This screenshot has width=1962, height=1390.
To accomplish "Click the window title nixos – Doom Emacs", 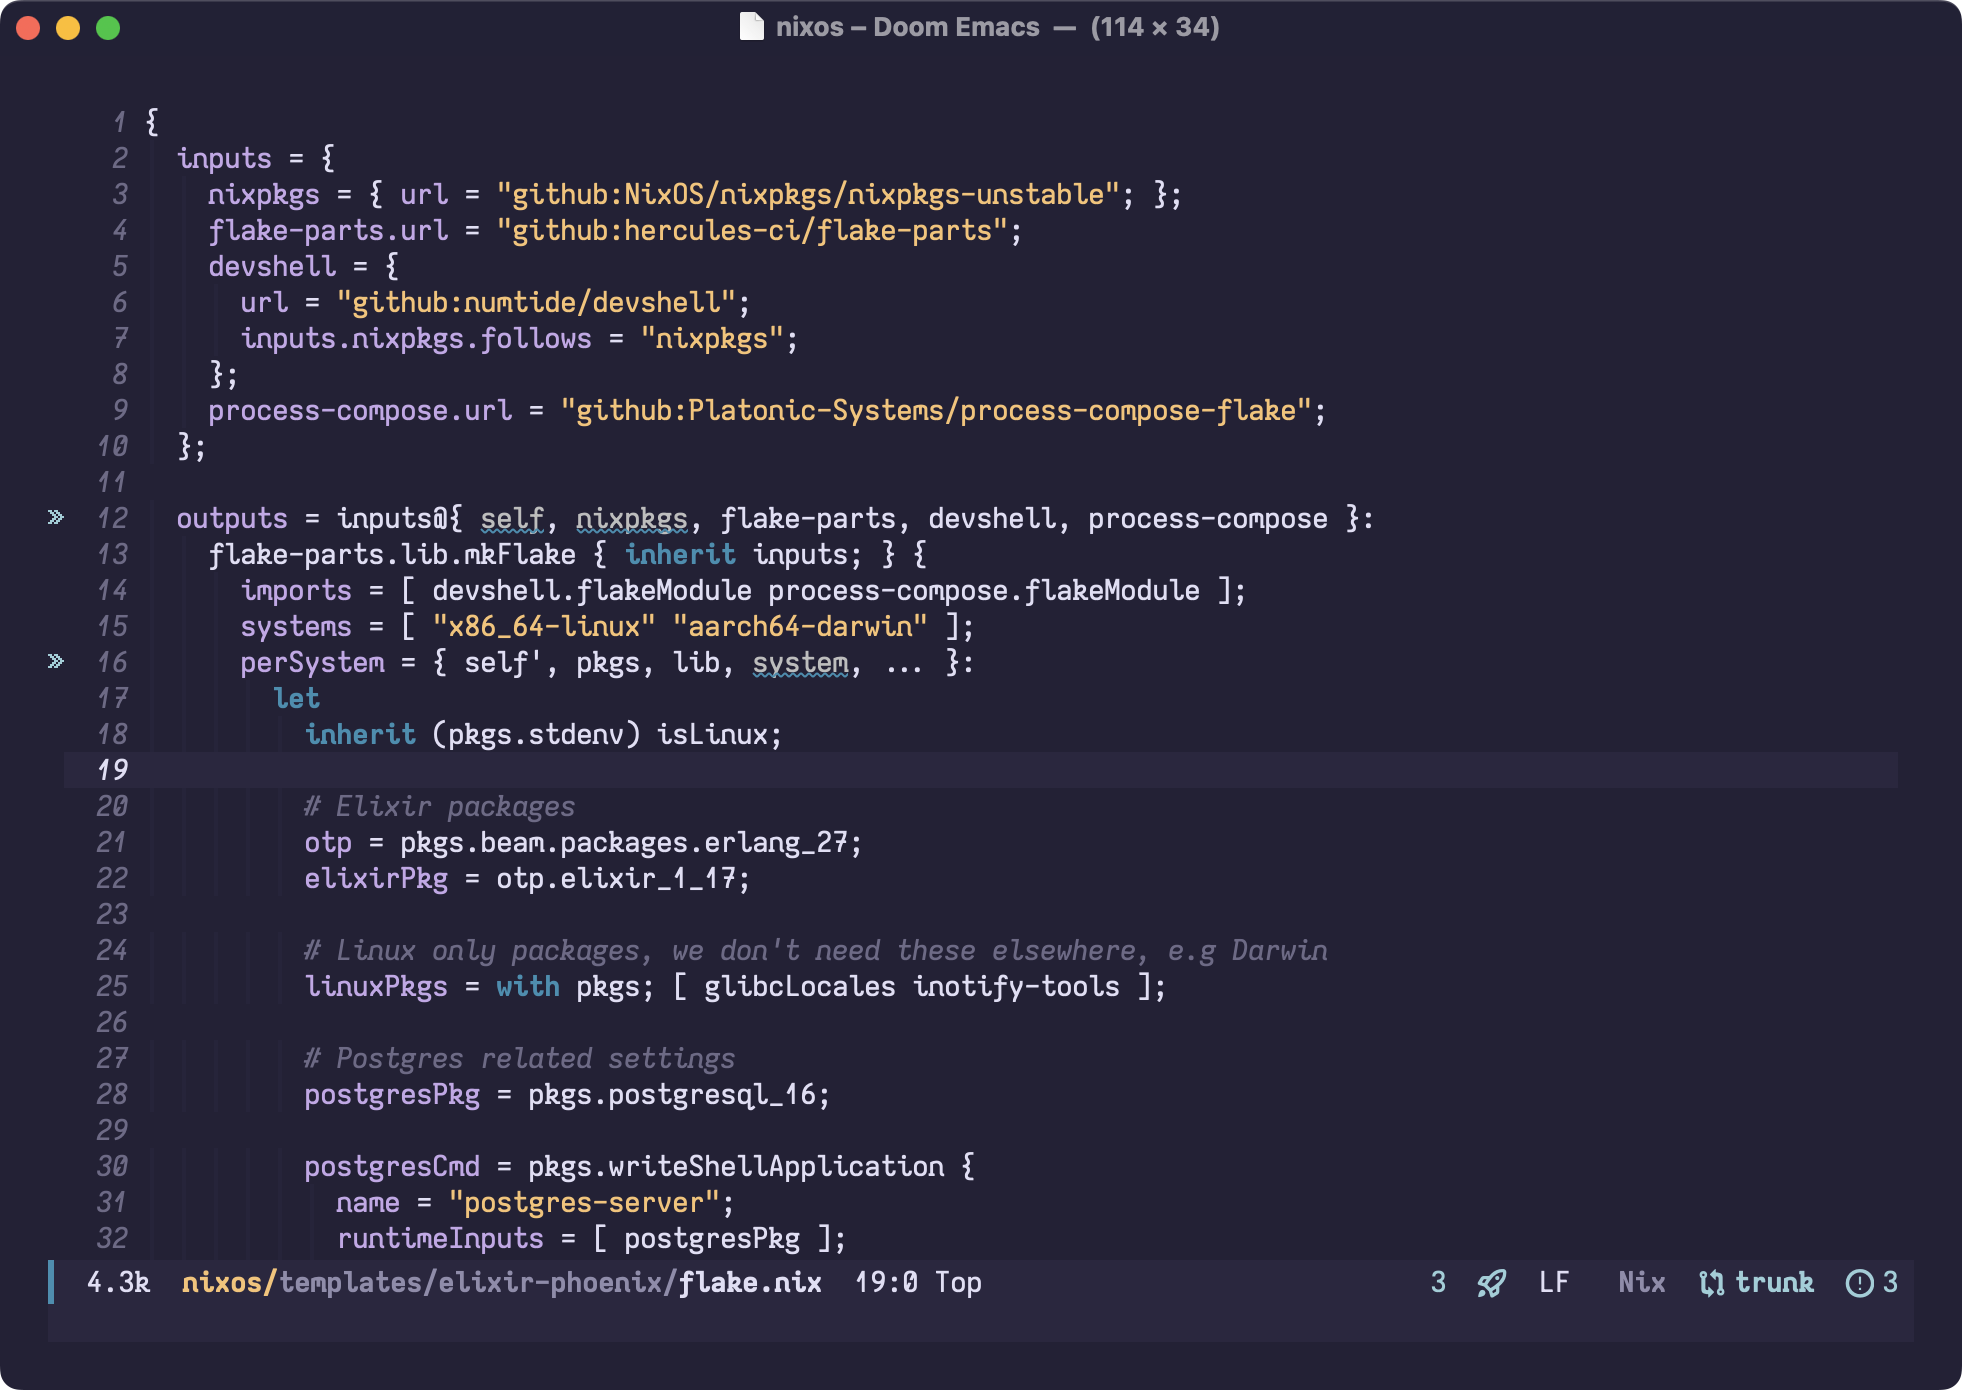I will tap(907, 27).
